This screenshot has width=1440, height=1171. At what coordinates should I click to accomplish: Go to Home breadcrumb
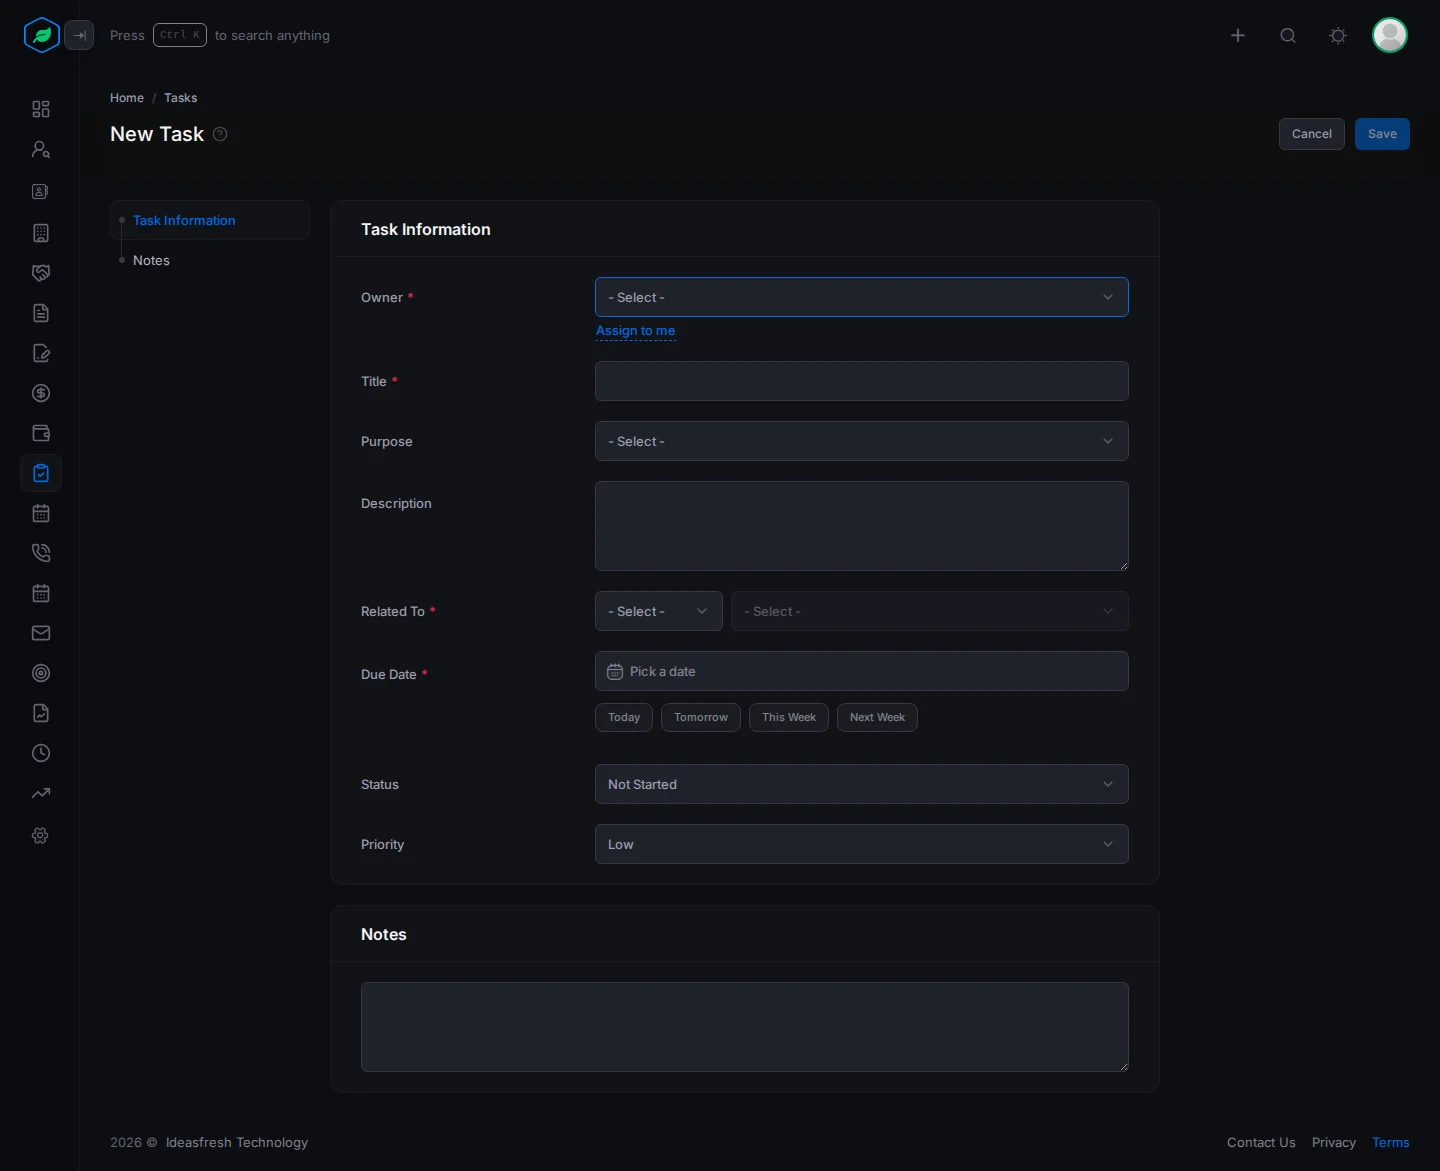127,98
